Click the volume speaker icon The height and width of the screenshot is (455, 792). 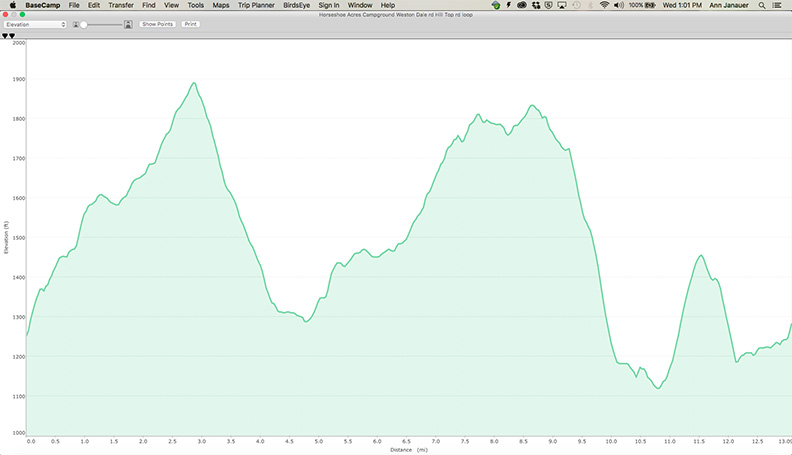pyautogui.click(x=619, y=5)
